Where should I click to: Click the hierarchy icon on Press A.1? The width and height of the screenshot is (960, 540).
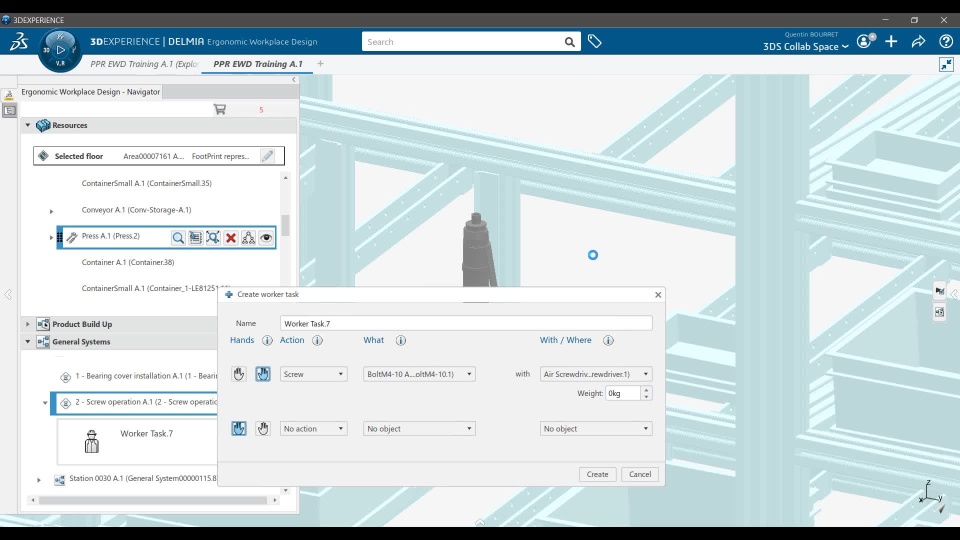coord(248,238)
